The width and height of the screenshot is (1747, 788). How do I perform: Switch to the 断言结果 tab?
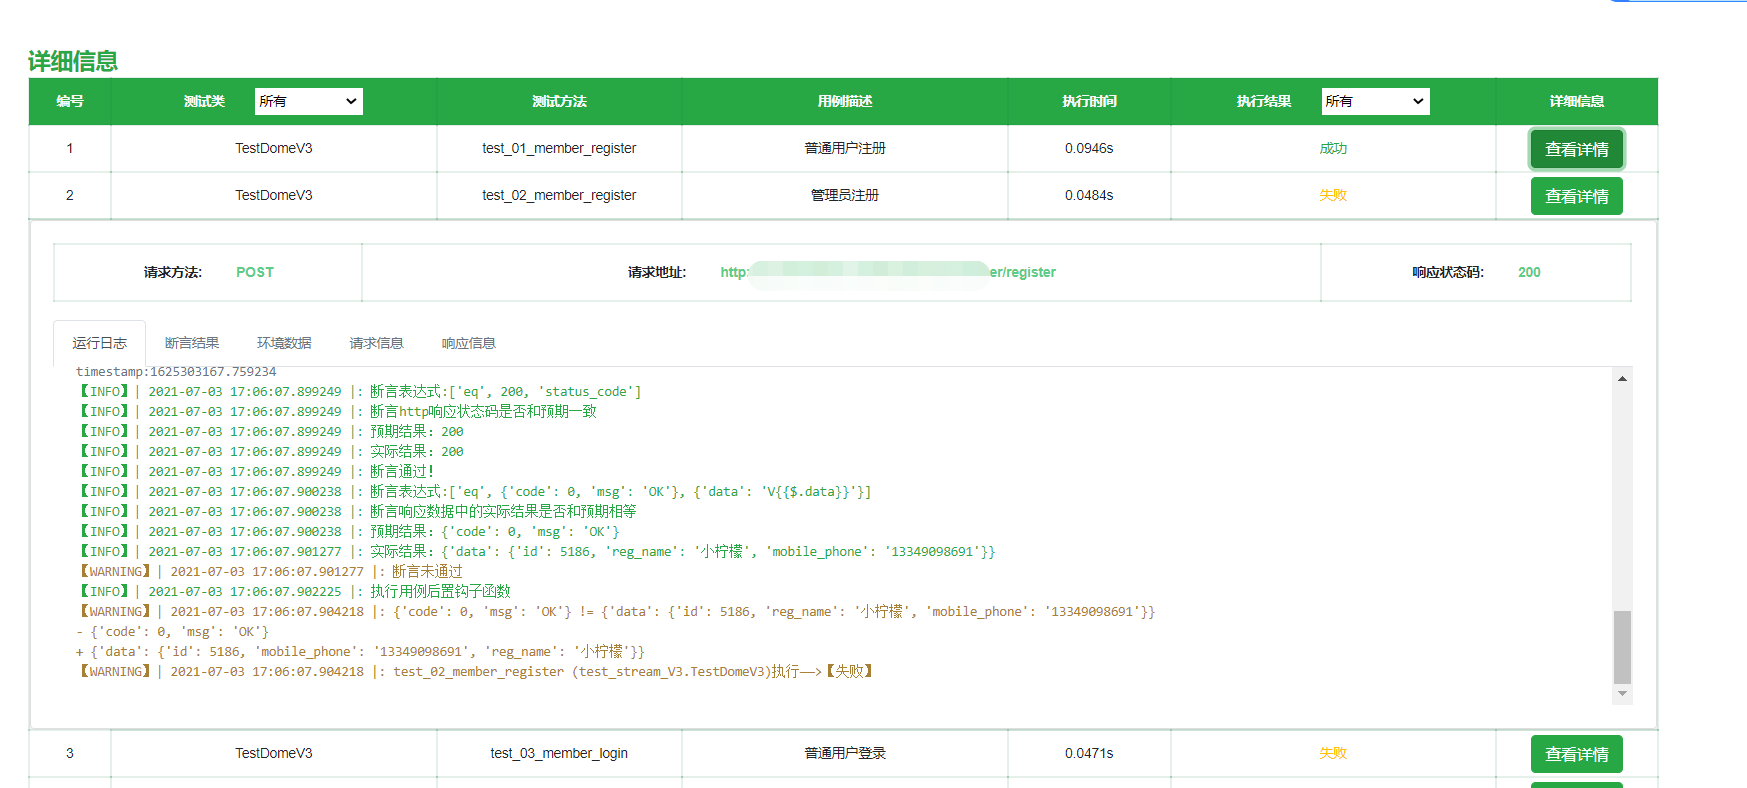point(192,343)
